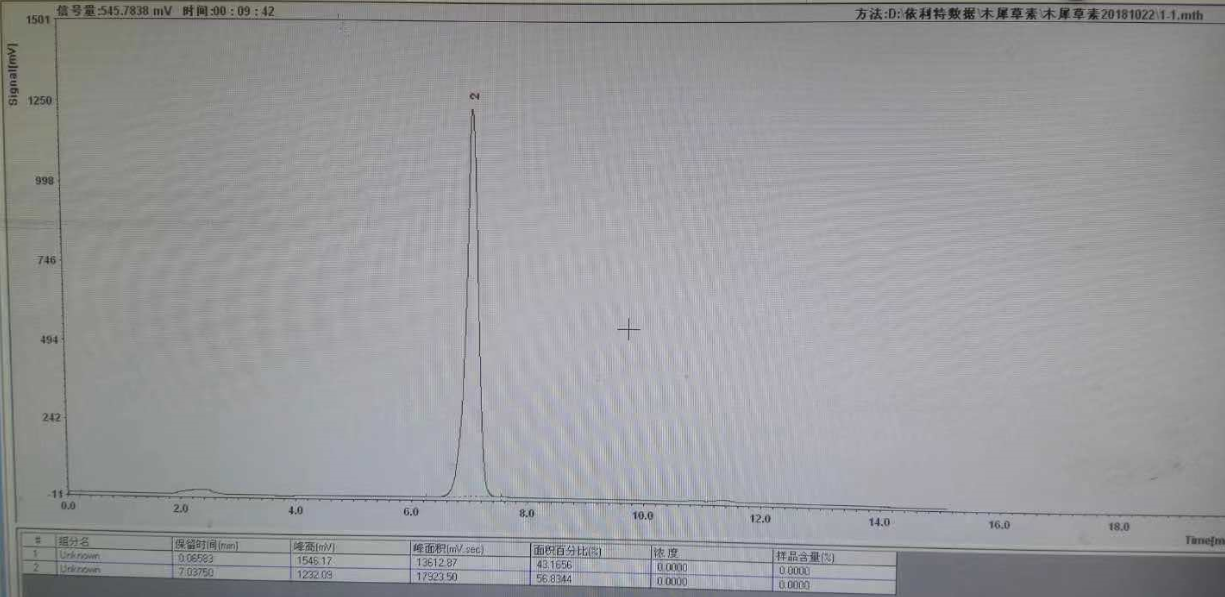Screen dimensions: 1225x597
Task: Select the 面积百分比(%) column header
Action: point(588,550)
